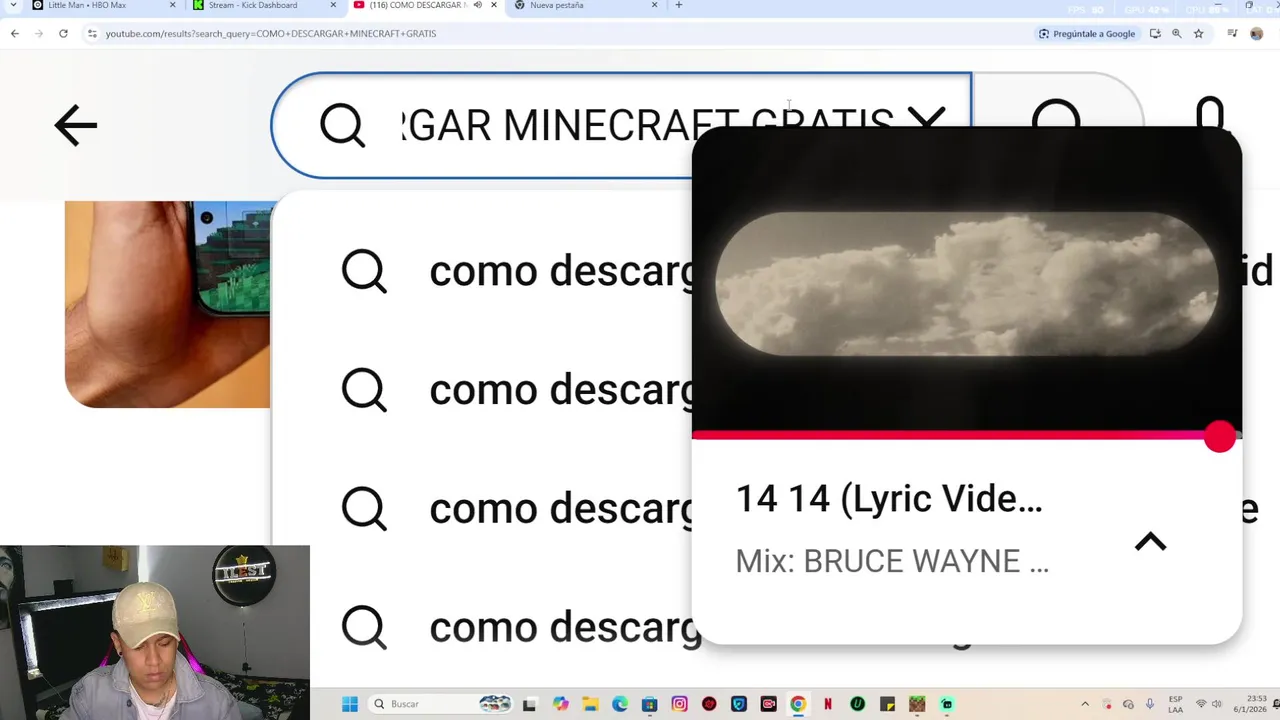
Task: Launch Copilot from the taskbar
Action: tap(560, 704)
